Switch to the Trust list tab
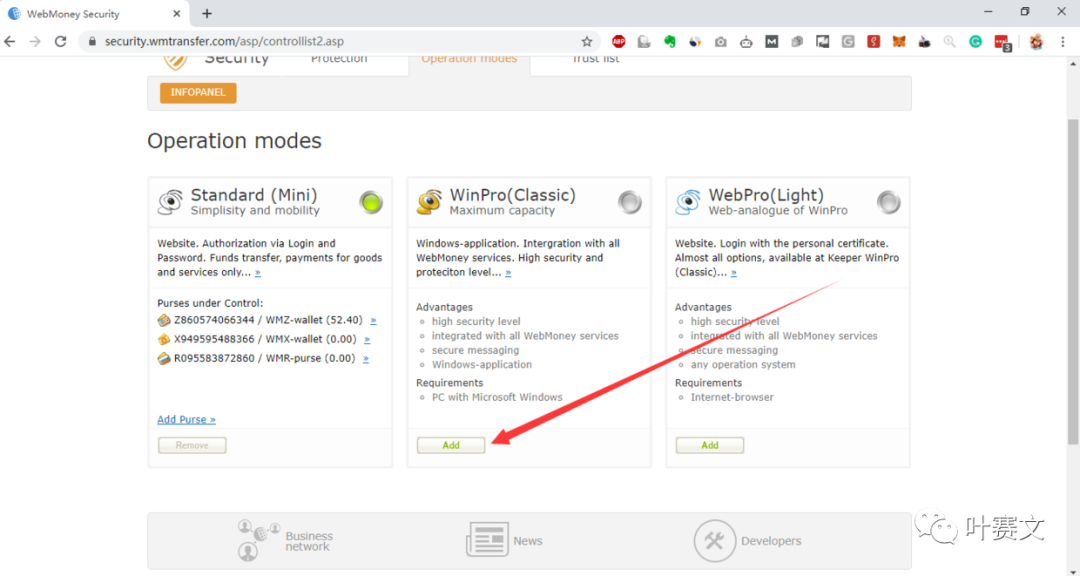The width and height of the screenshot is (1080, 576). point(595,60)
